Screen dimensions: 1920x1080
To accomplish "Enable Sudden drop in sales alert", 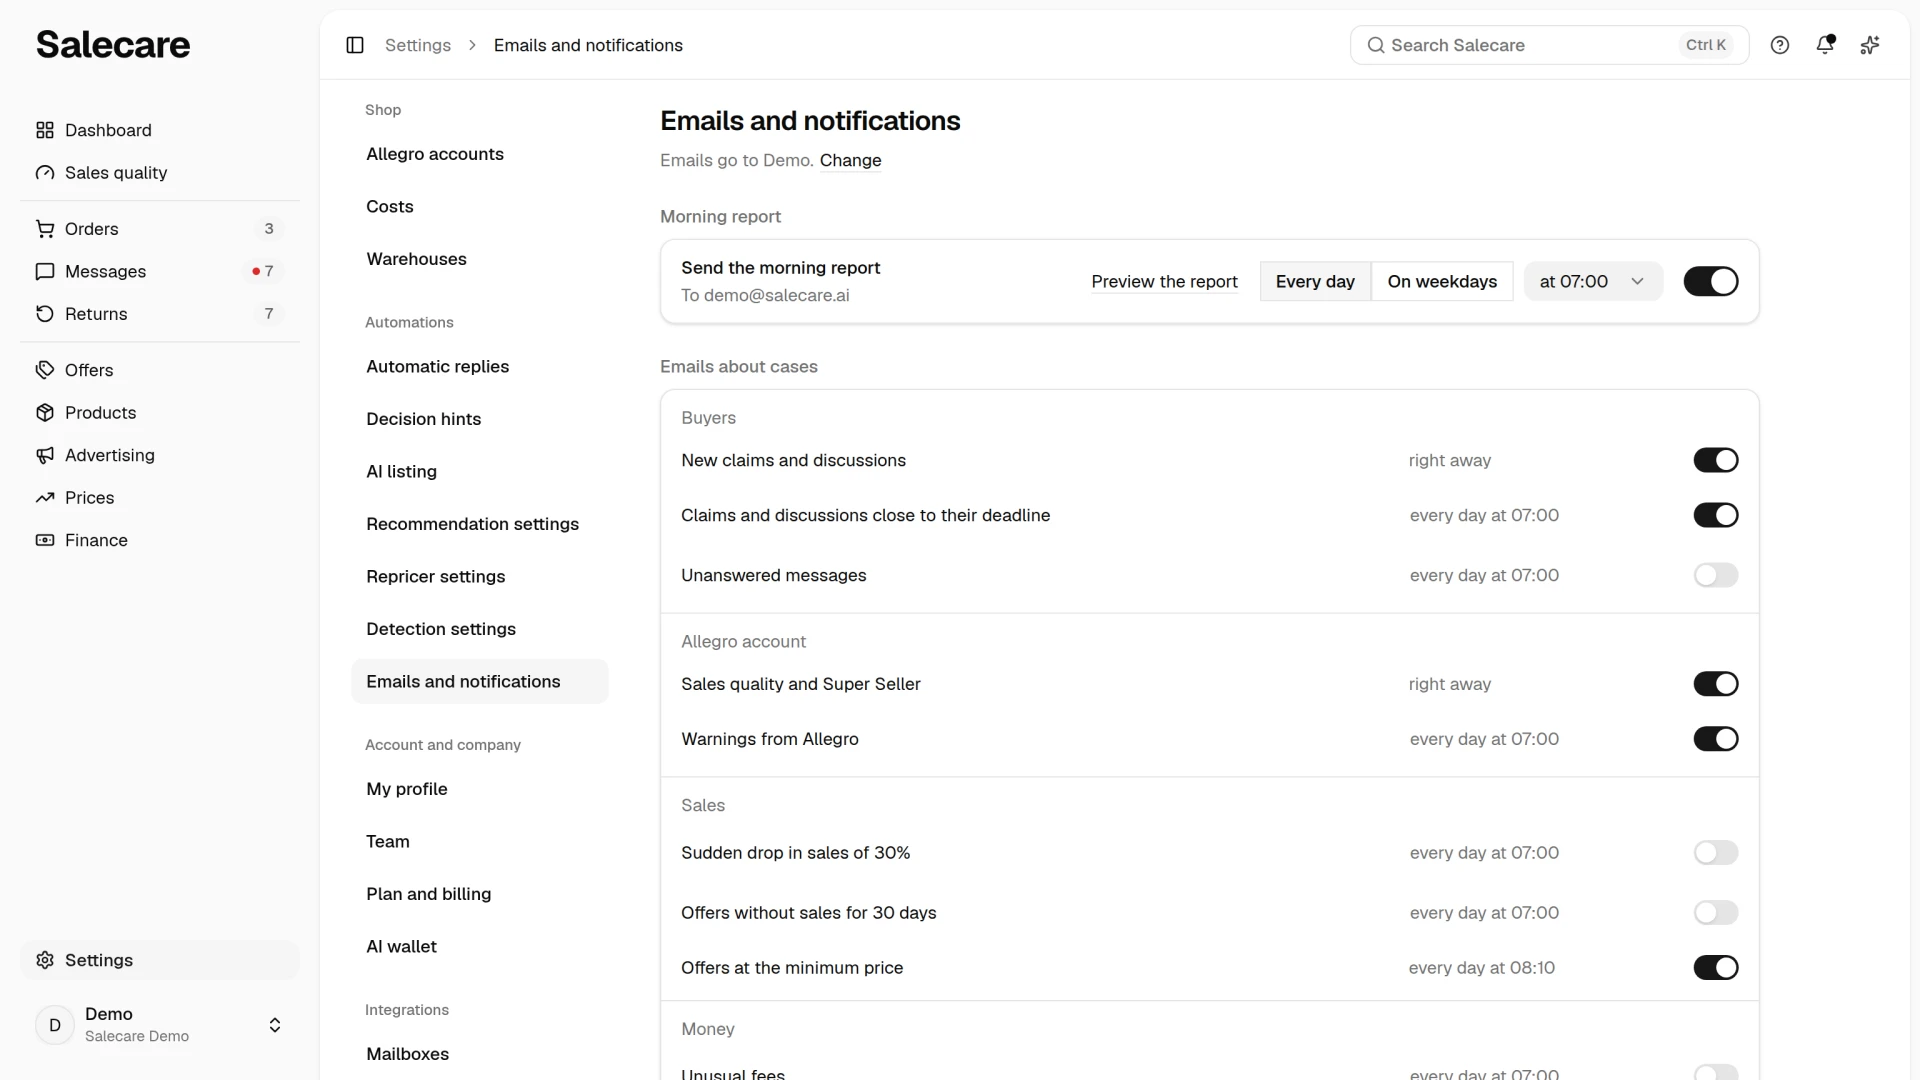I will click(1716, 853).
